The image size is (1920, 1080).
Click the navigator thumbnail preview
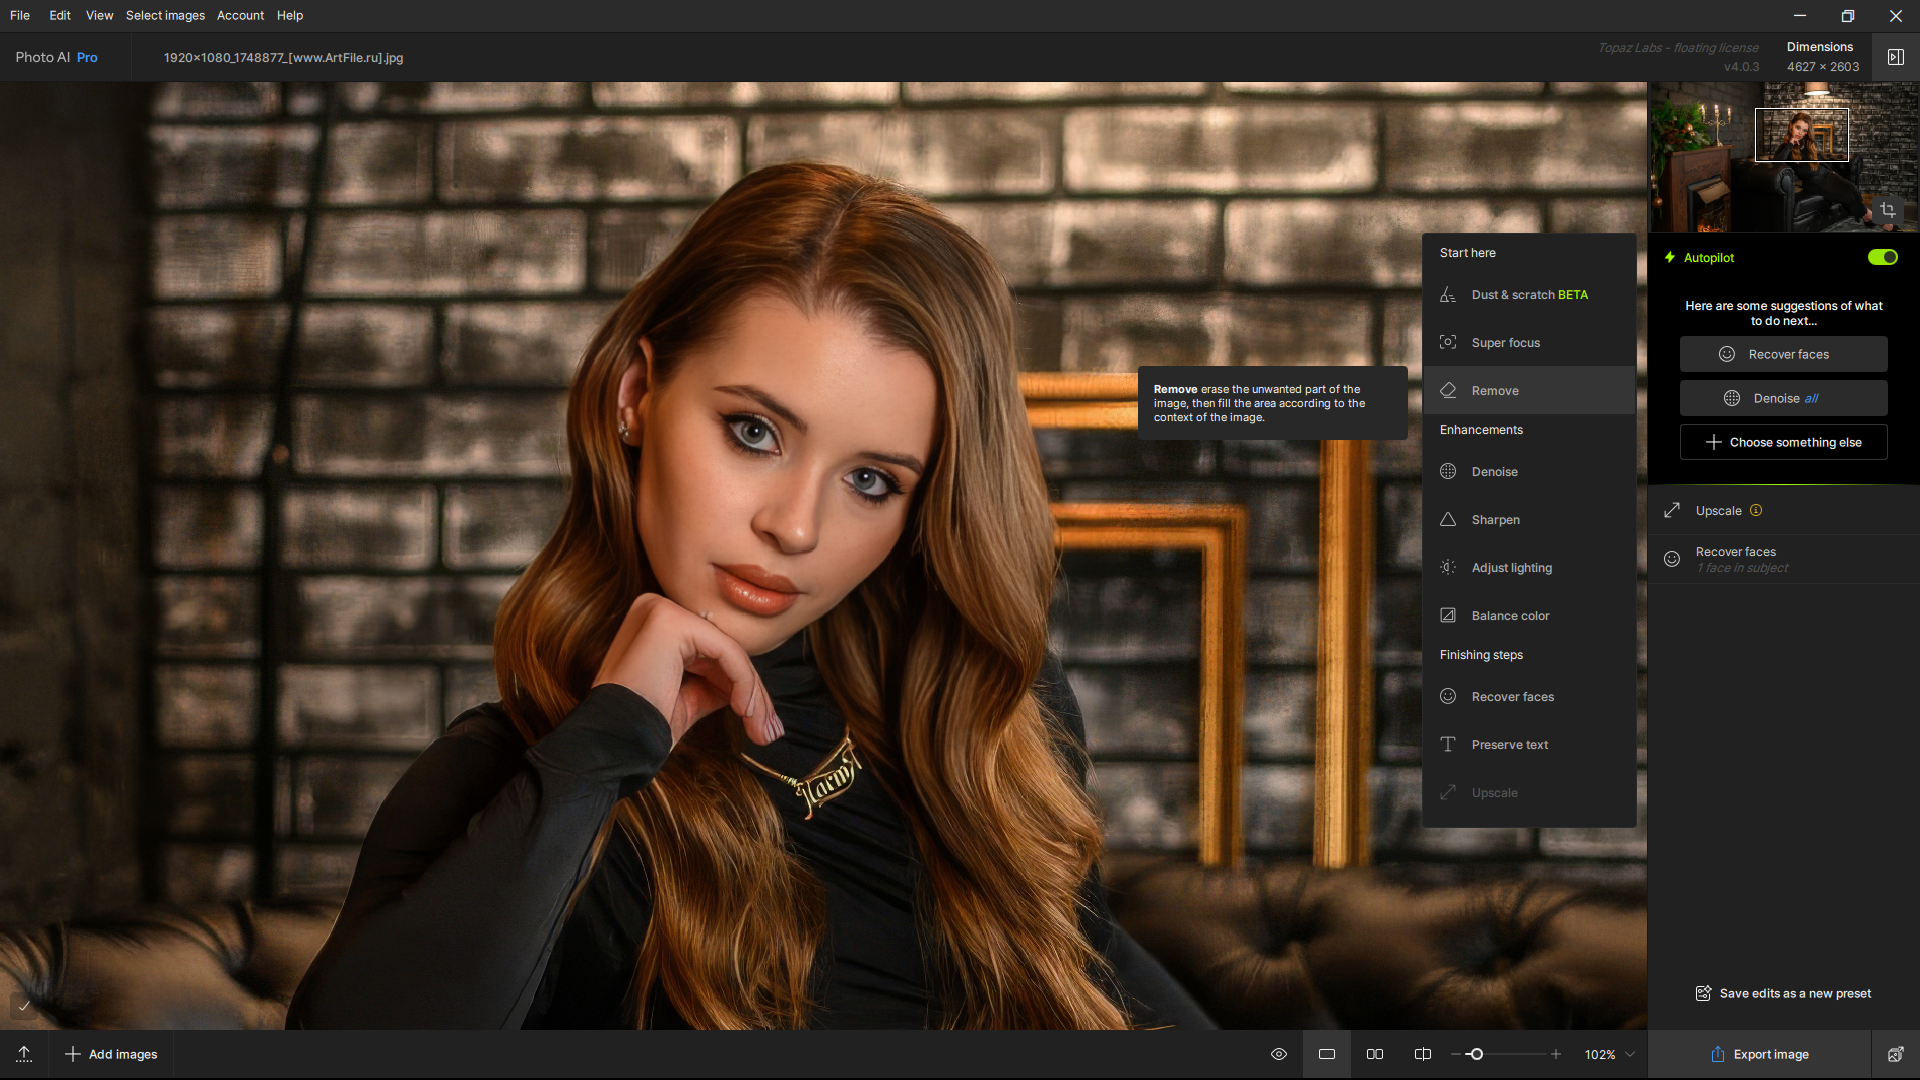(1783, 157)
